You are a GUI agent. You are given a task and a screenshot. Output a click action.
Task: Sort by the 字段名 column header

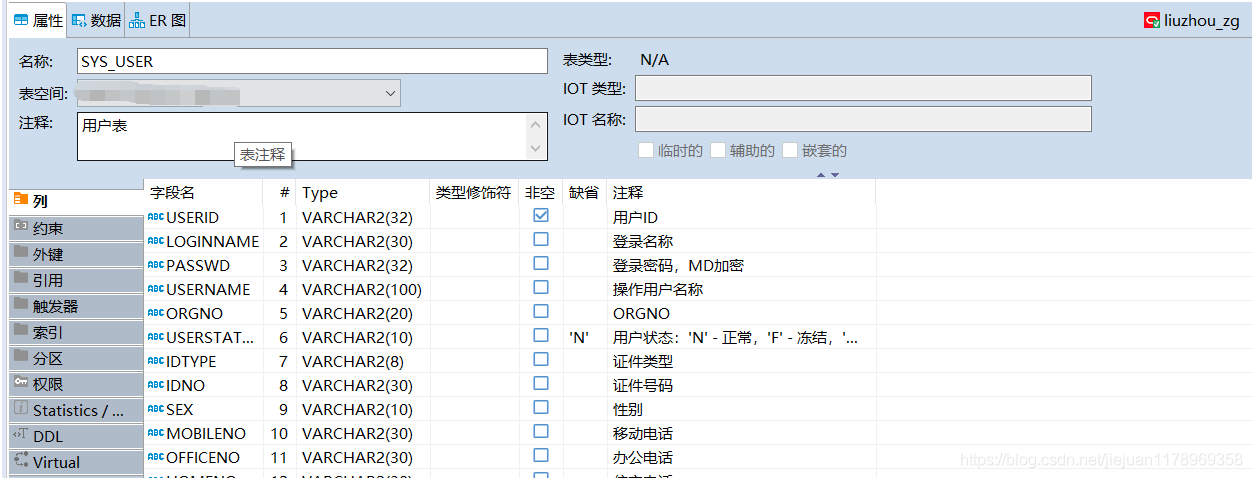pyautogui.click(x=172, y=192)
